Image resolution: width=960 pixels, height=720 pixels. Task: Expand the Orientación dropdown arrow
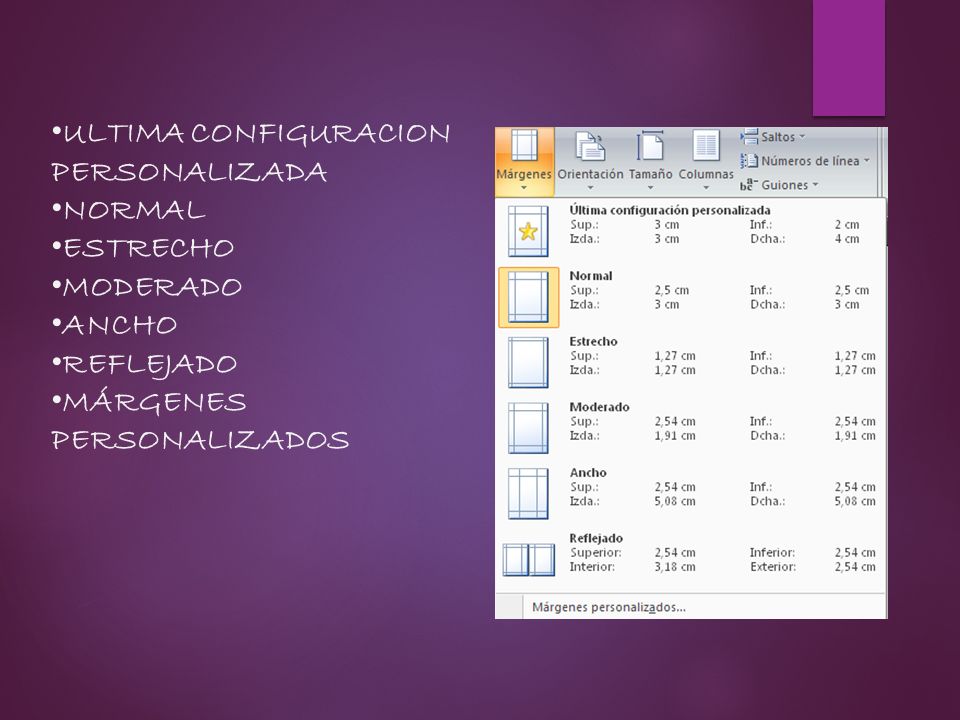pyautogui.click(x=590, y=188)
